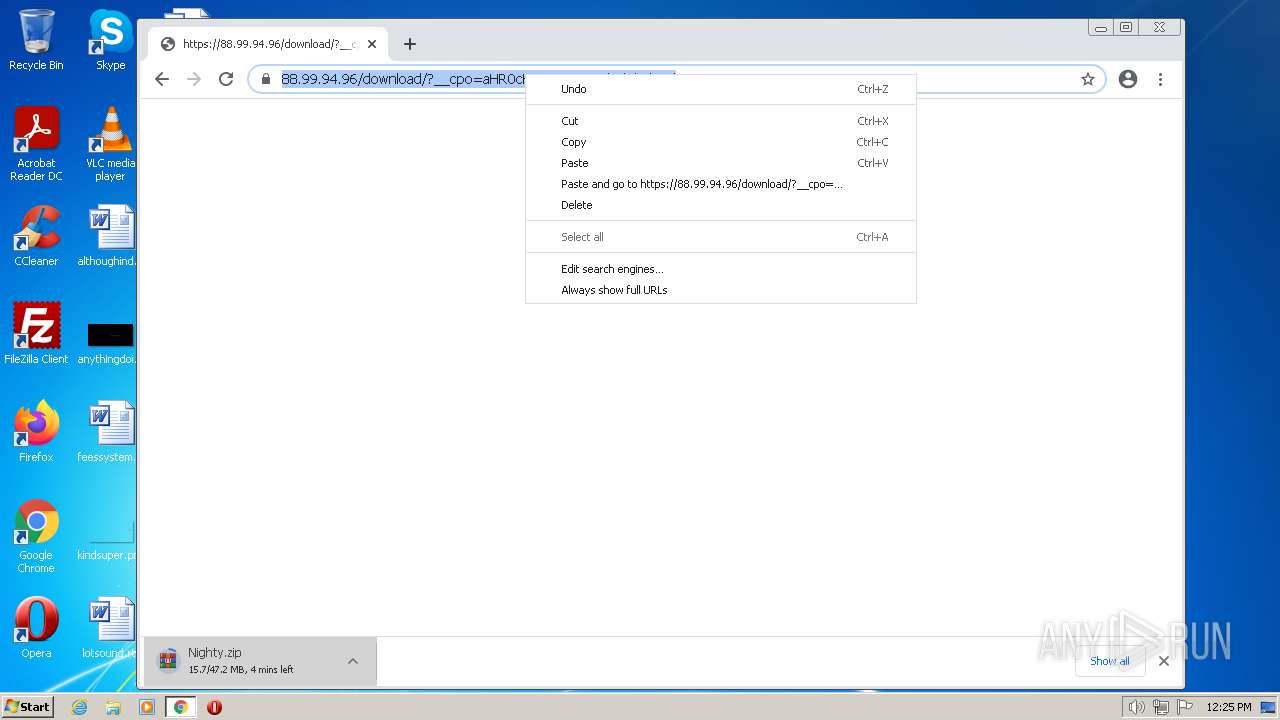The image size is (1280, 720).
Task: Open lotsound Word document on desktop
Action: 108,628
